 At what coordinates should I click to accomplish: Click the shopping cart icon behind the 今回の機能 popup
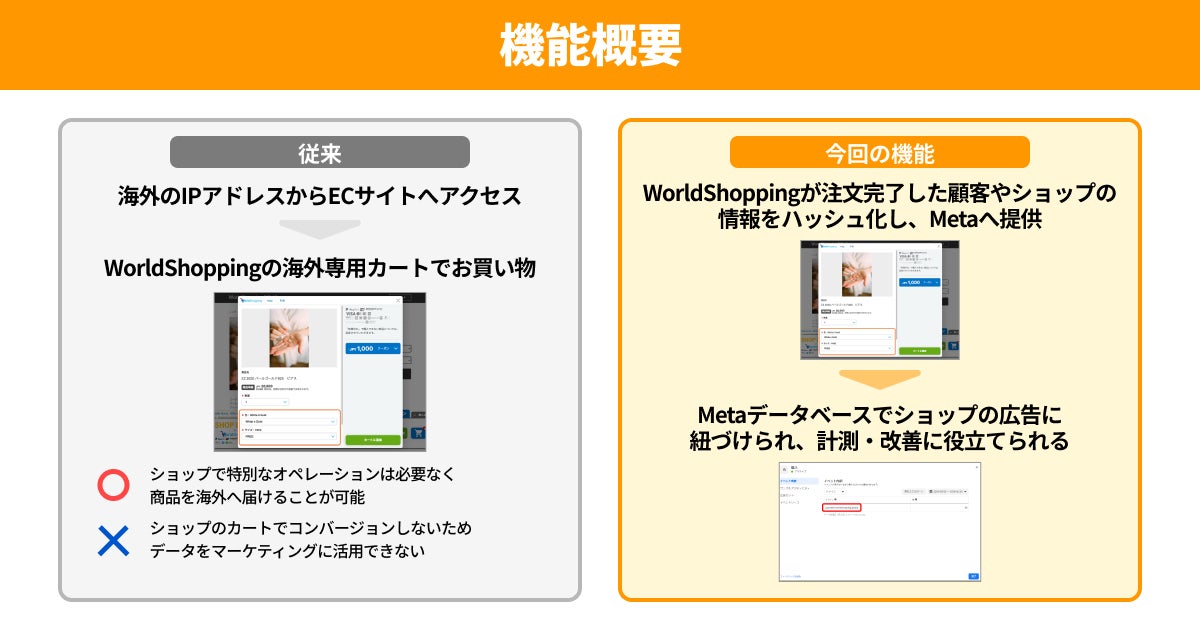click(954, 346)
